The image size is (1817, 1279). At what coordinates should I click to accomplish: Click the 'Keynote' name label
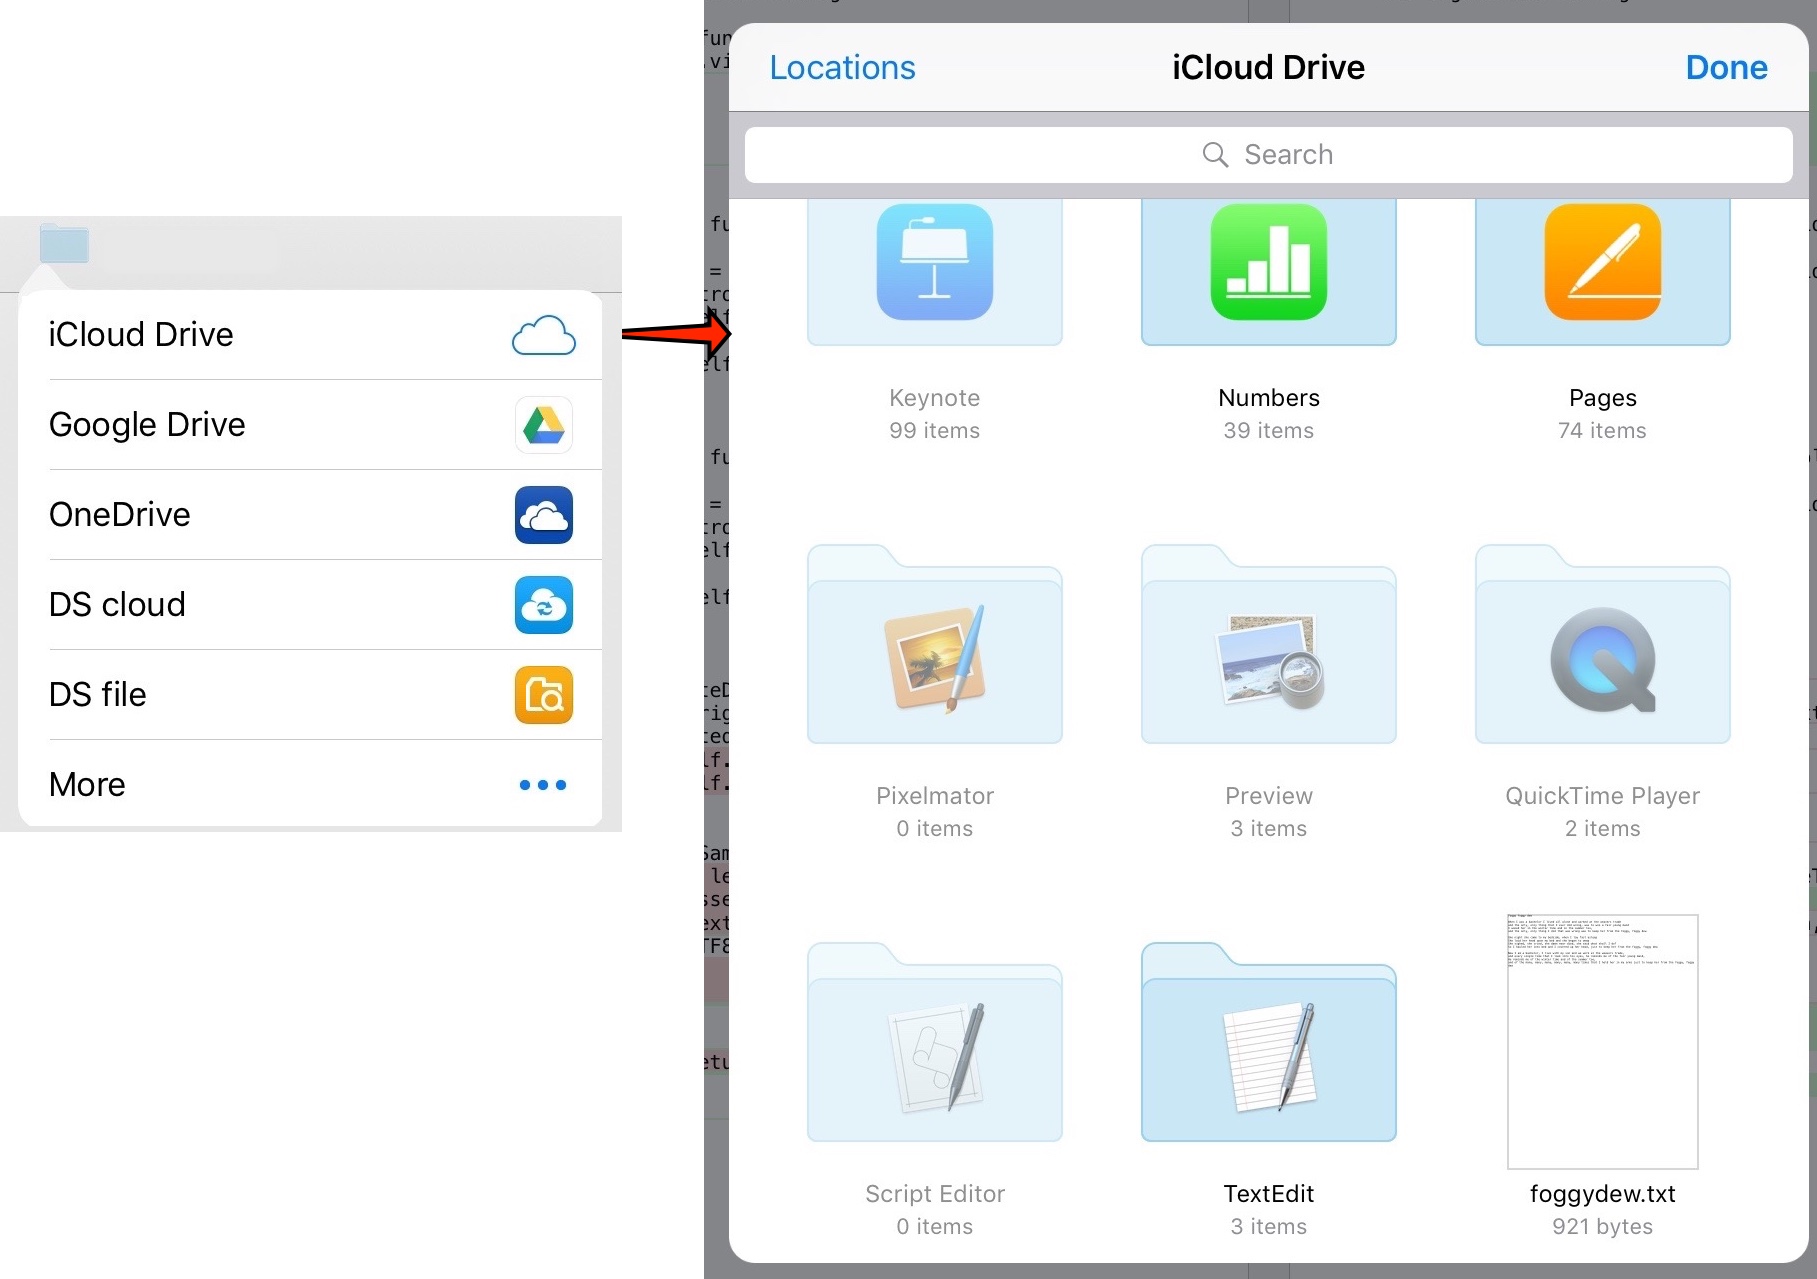[x=934, y=398]
